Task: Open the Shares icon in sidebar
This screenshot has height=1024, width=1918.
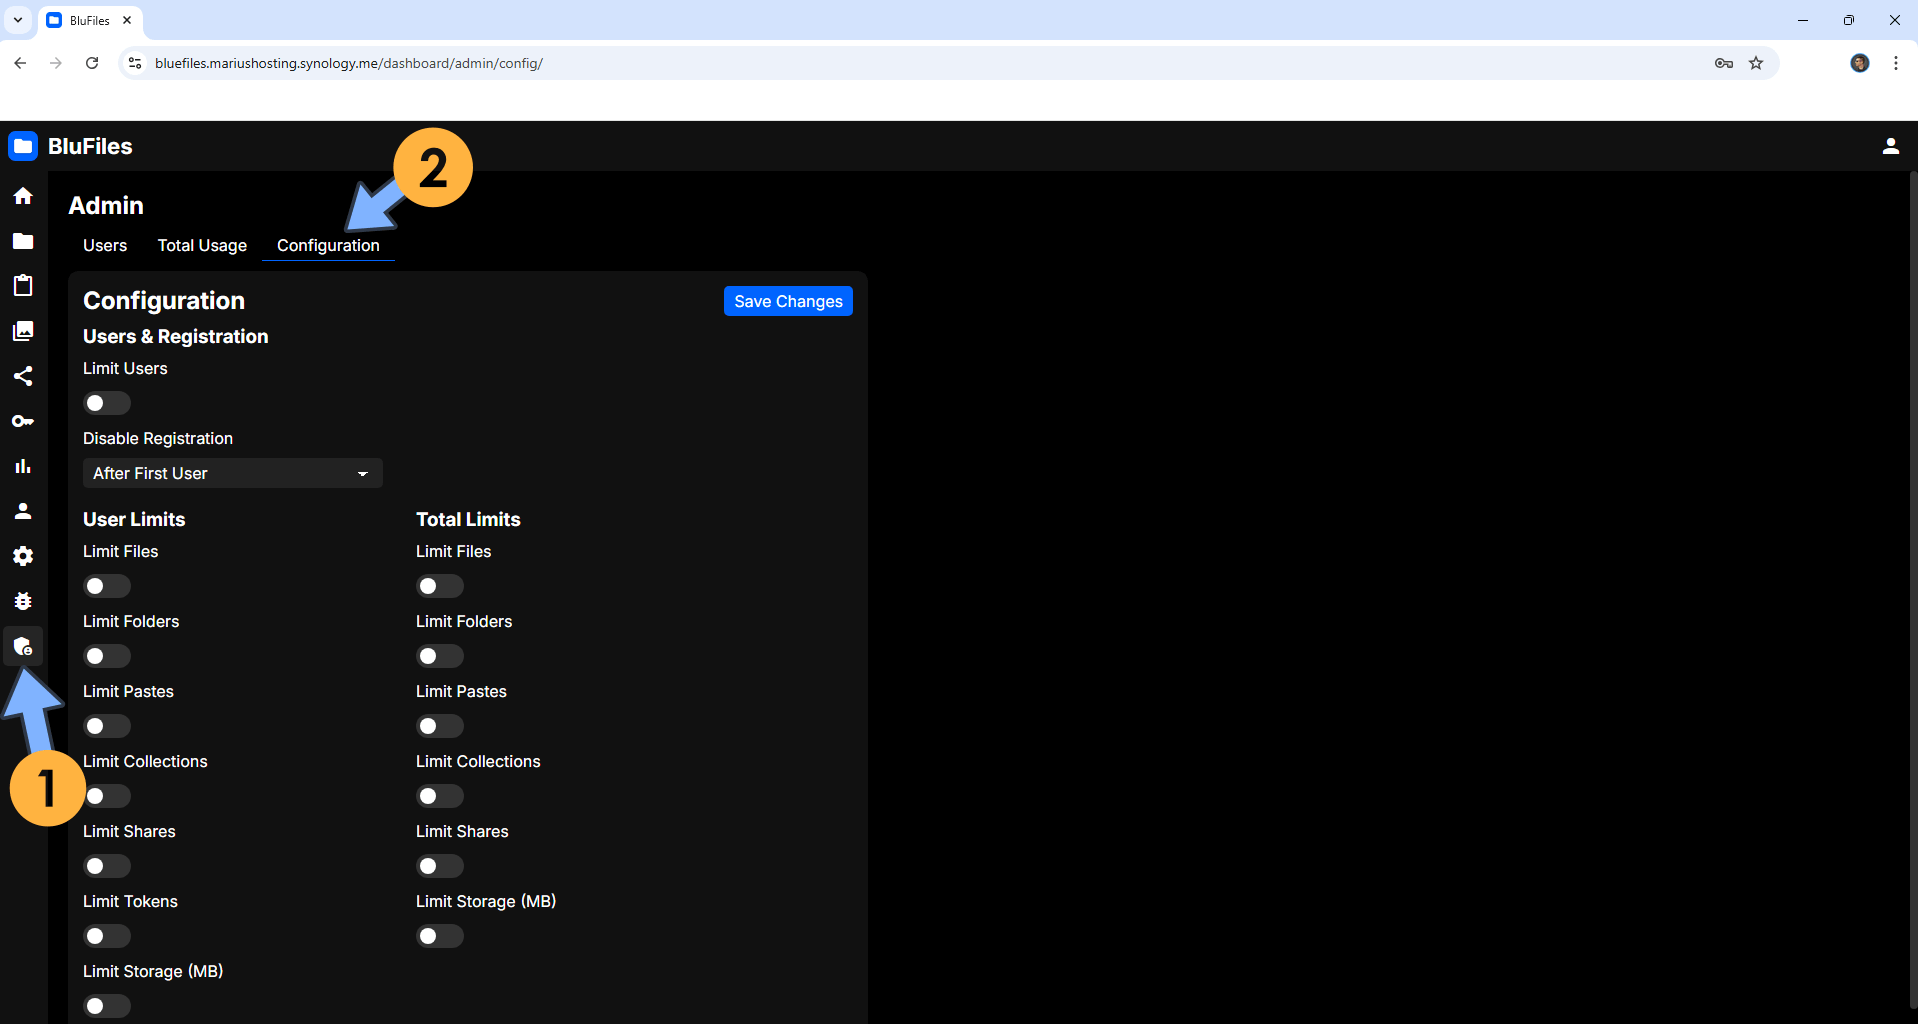Action: [x=23, y=376]
